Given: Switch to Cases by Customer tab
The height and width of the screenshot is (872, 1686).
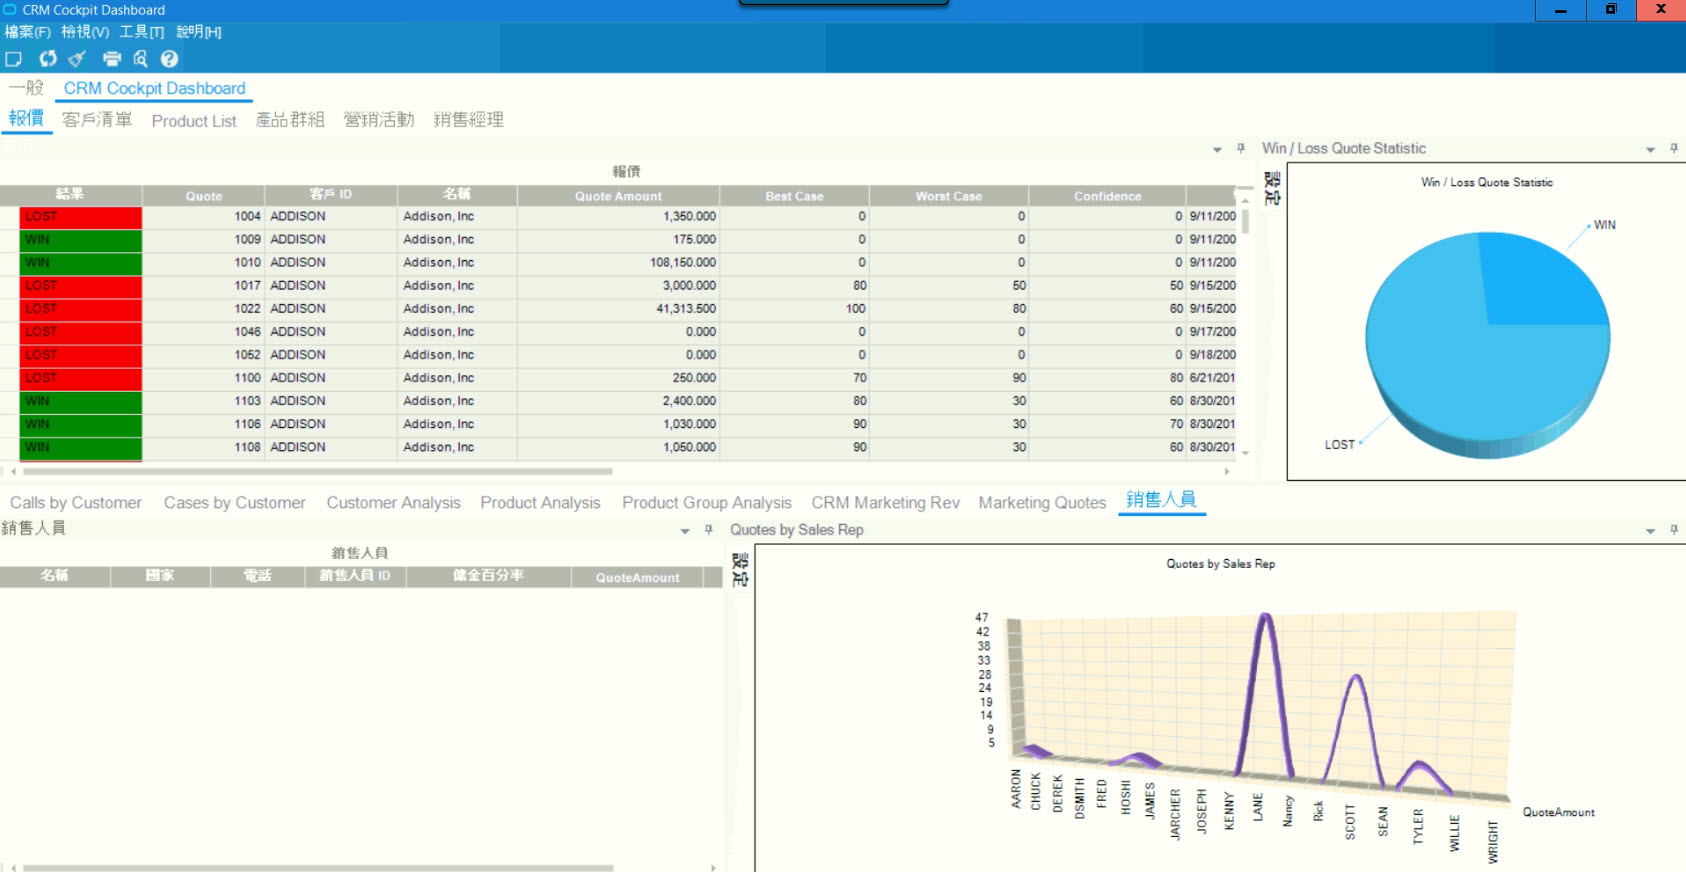Looking at the screenshot, I should (235, 503).
